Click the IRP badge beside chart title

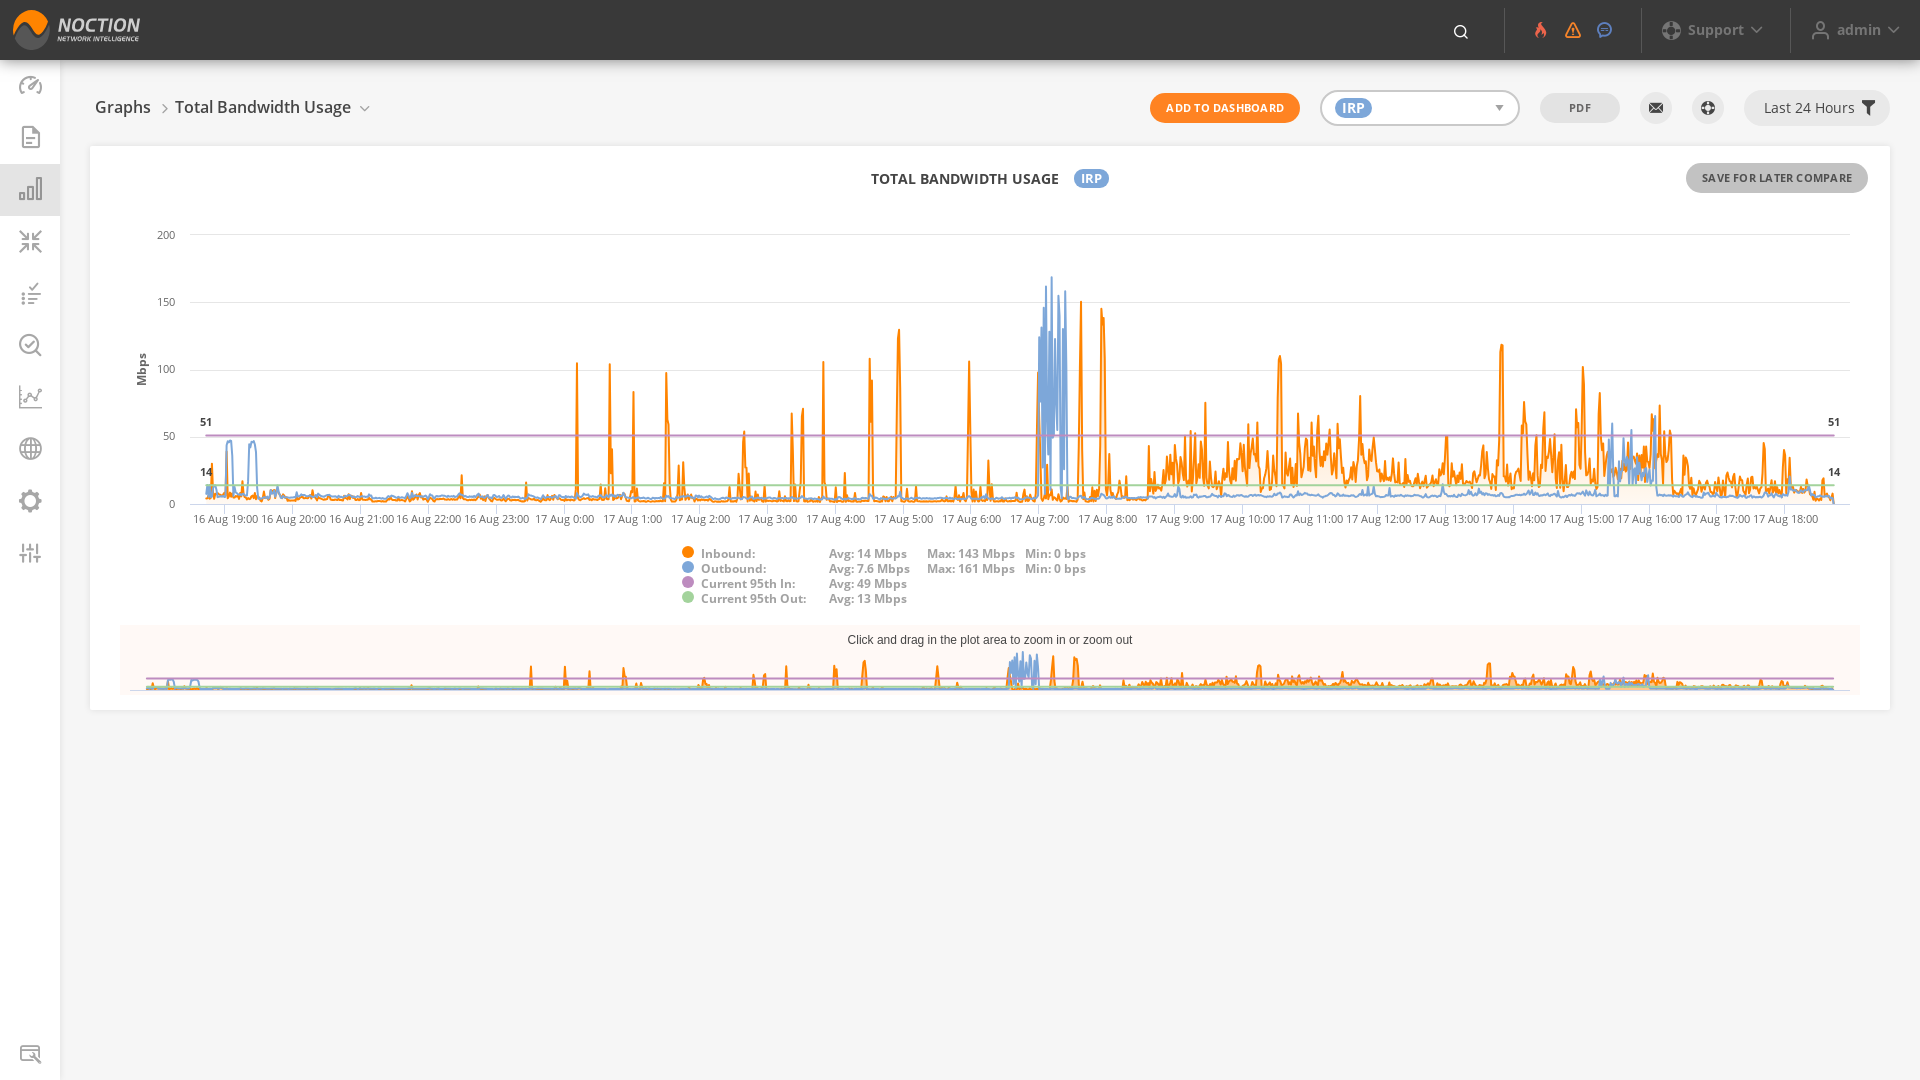1091,179
